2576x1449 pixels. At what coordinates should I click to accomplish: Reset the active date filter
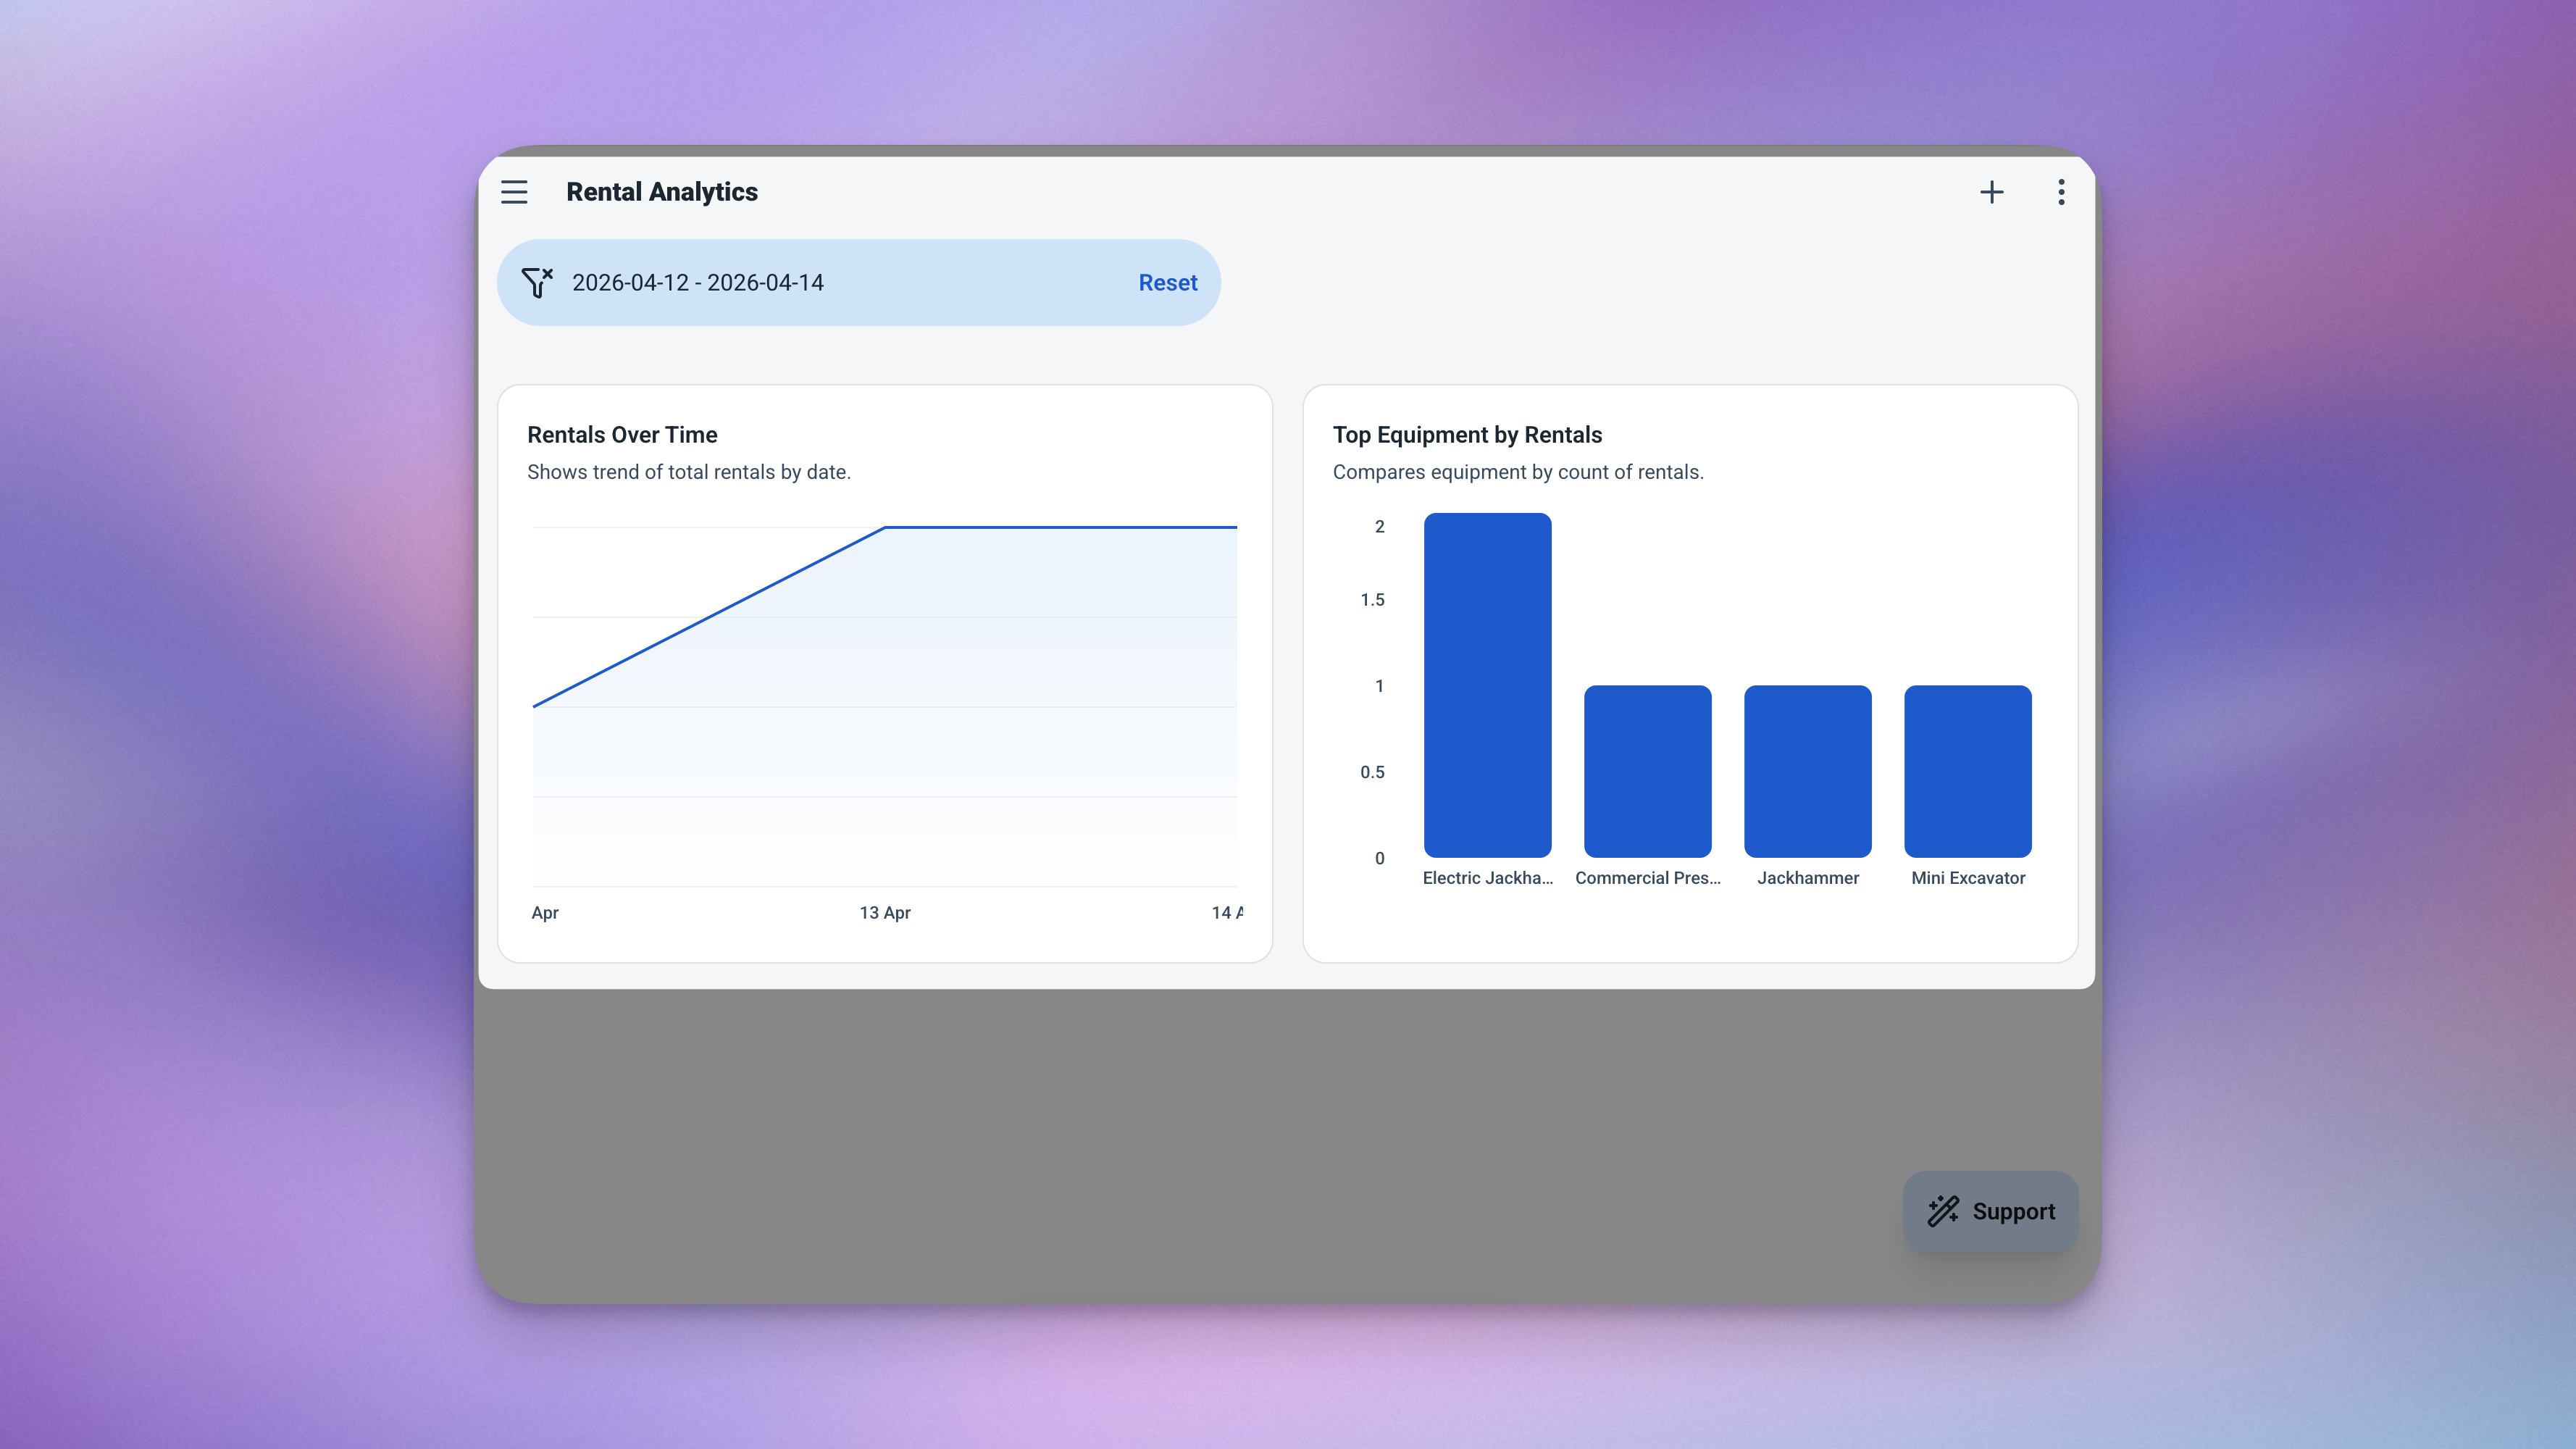tap(1167, 282)
